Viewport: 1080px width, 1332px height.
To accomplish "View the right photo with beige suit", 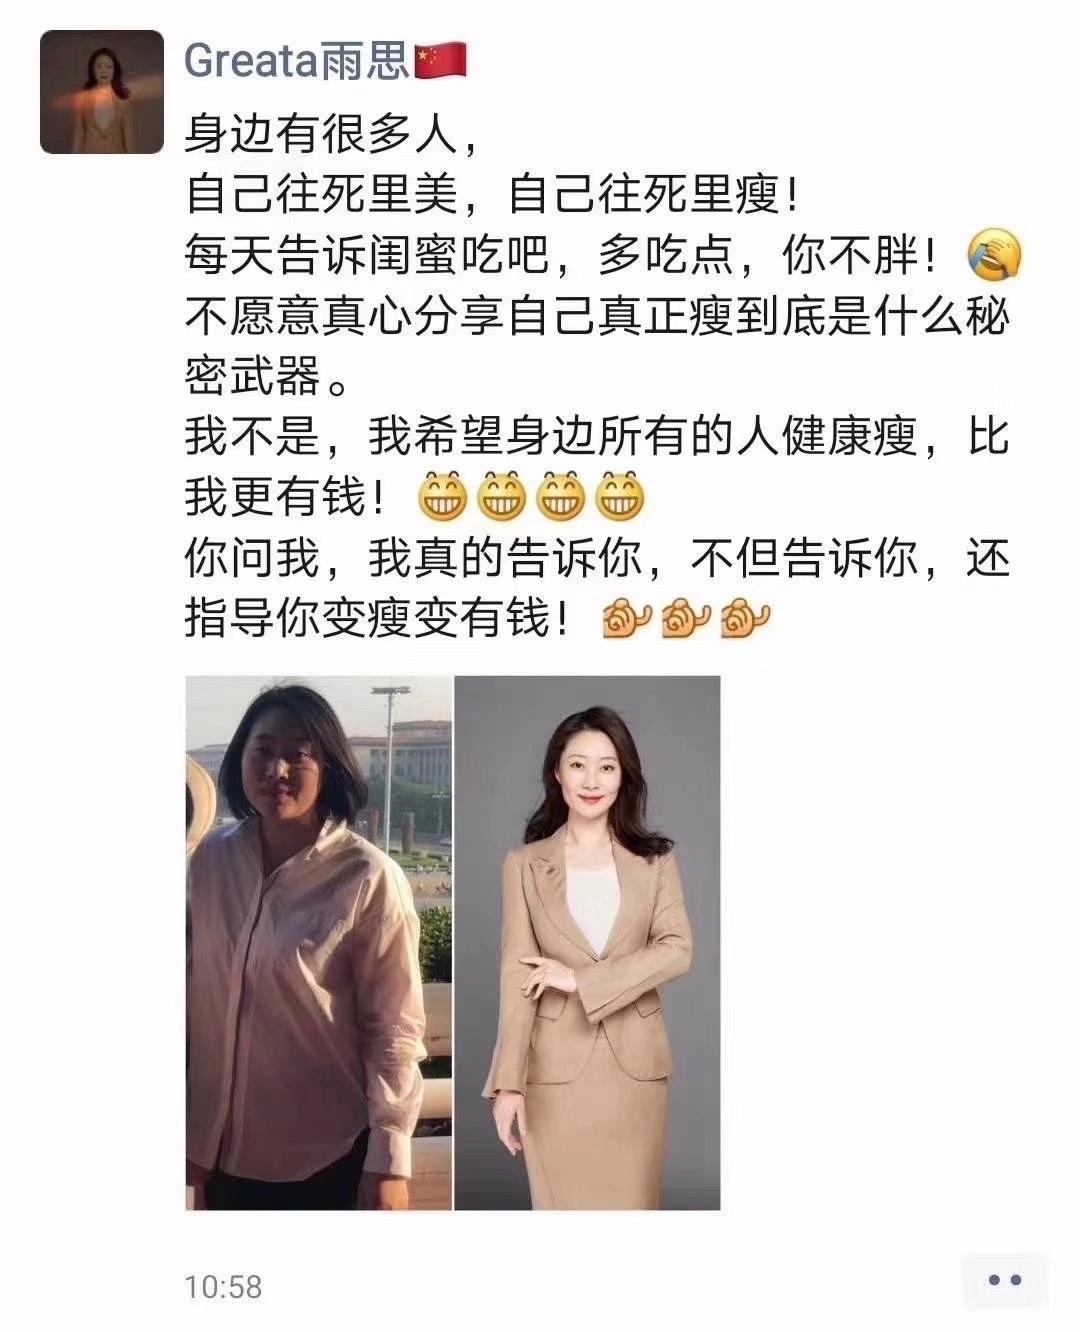I will pyautogui.click(x=588, y=943).
